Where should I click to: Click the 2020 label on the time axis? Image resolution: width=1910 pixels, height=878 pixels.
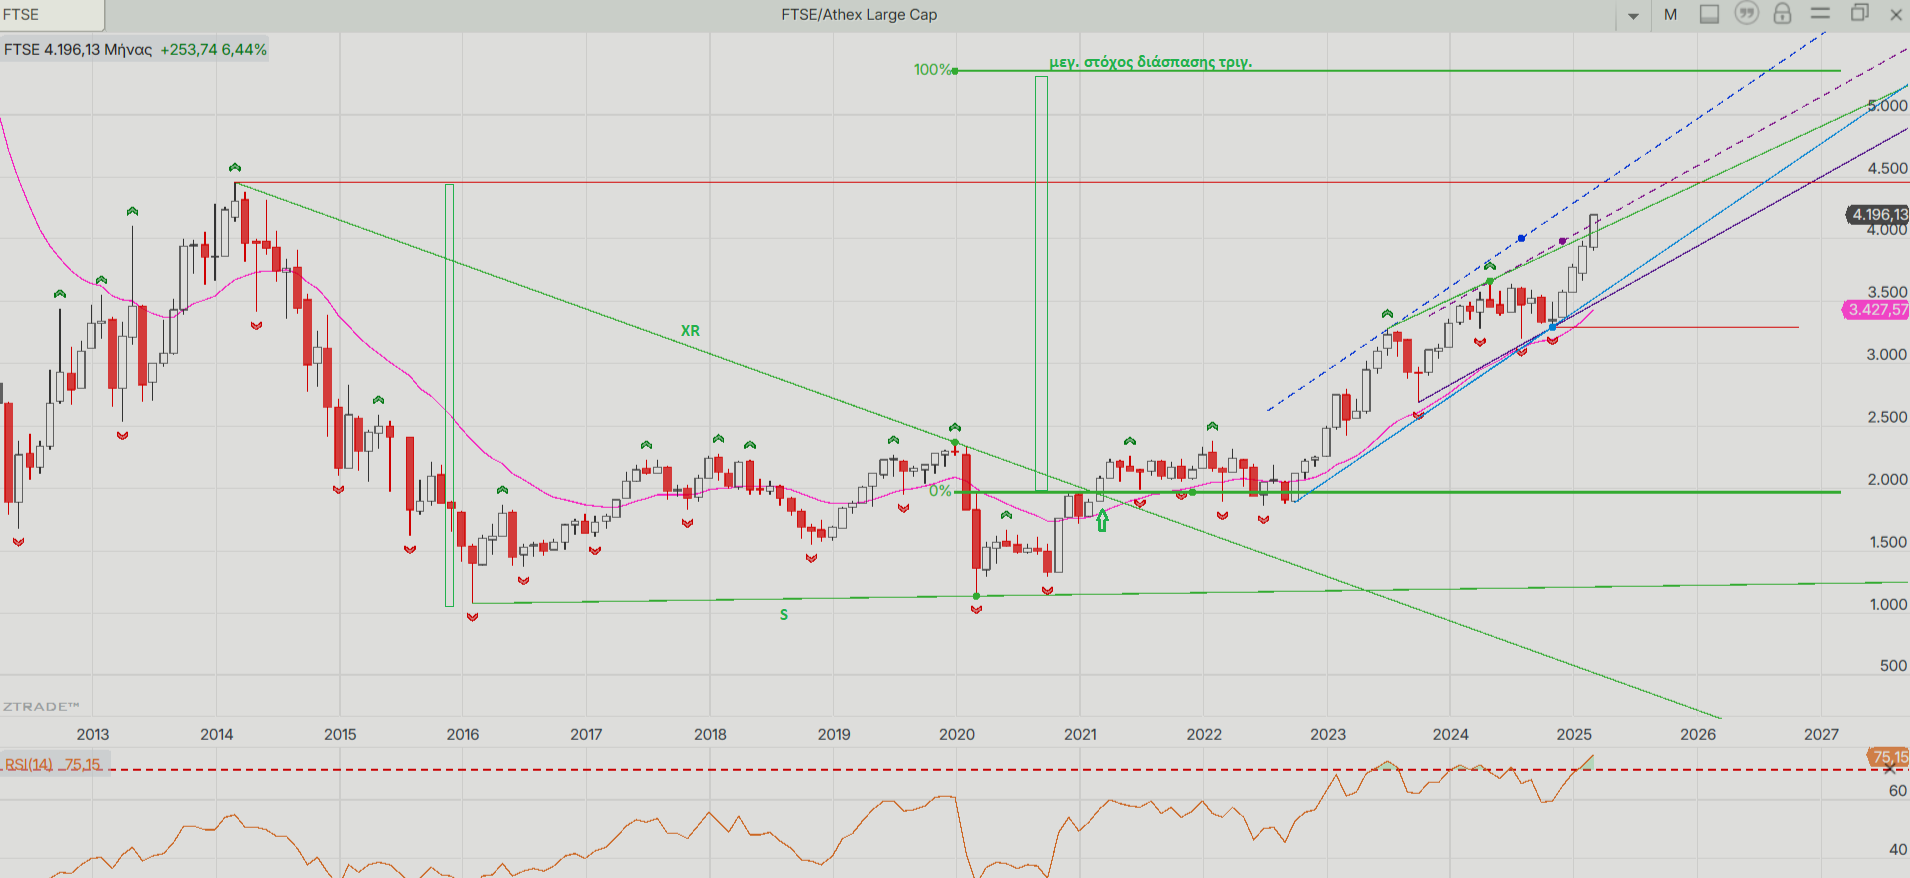click(x=957, y=734)
